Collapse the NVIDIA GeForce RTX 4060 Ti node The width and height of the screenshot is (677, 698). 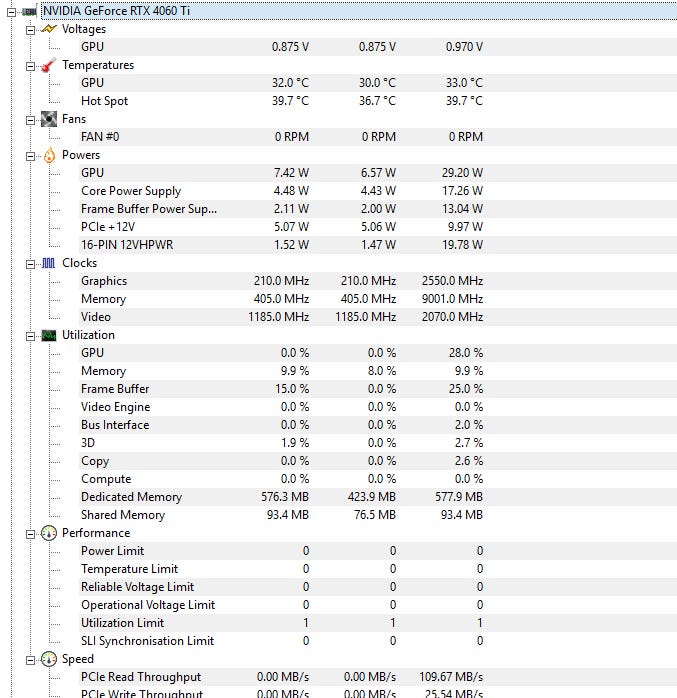coord(12,12)
